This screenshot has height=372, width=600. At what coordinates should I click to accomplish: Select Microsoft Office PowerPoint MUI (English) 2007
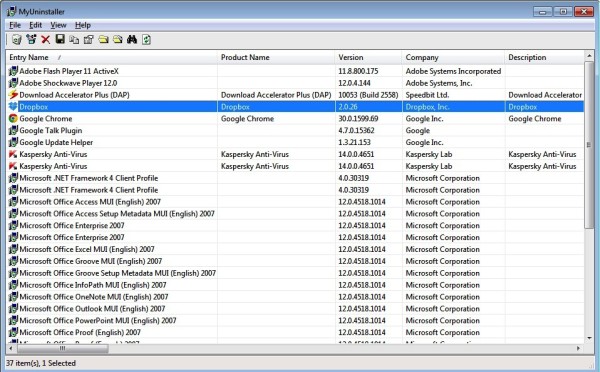click(98, 320)
